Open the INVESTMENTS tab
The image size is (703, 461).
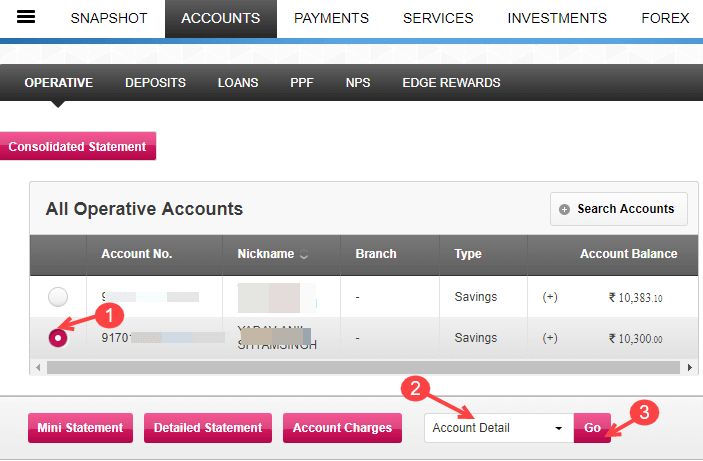click(557, 18)
